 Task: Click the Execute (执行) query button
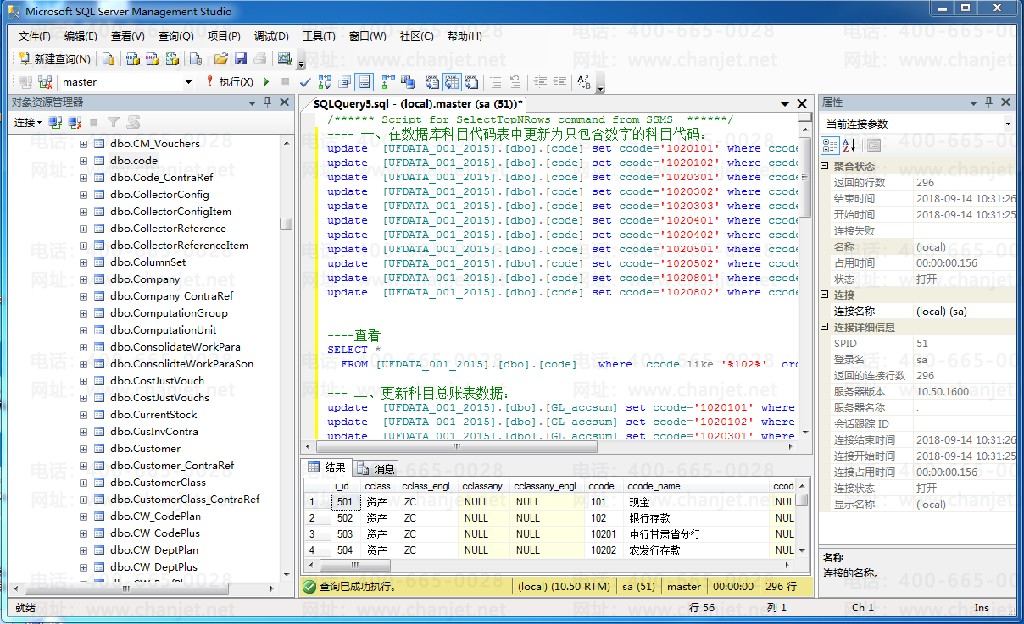click(x=229, y=82)
